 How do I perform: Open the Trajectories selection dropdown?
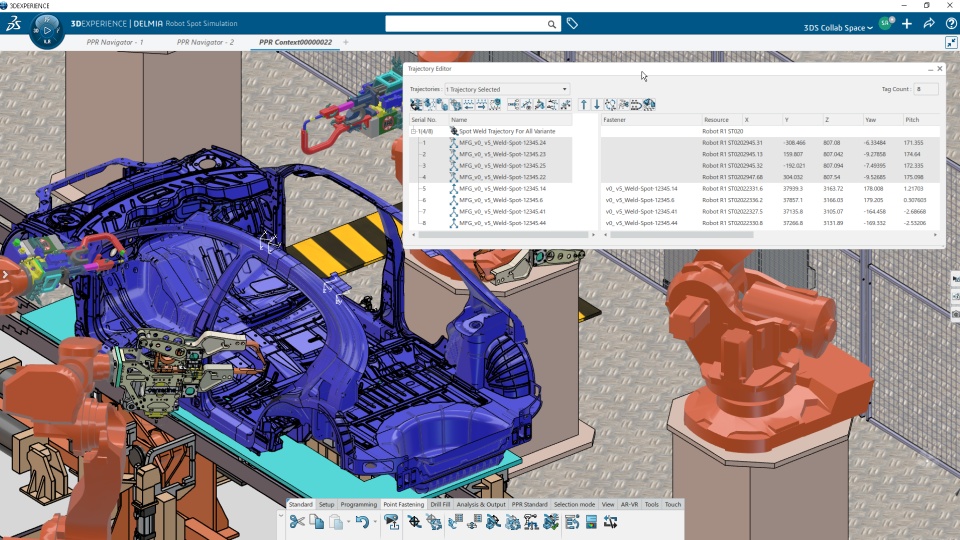(507, 89)
